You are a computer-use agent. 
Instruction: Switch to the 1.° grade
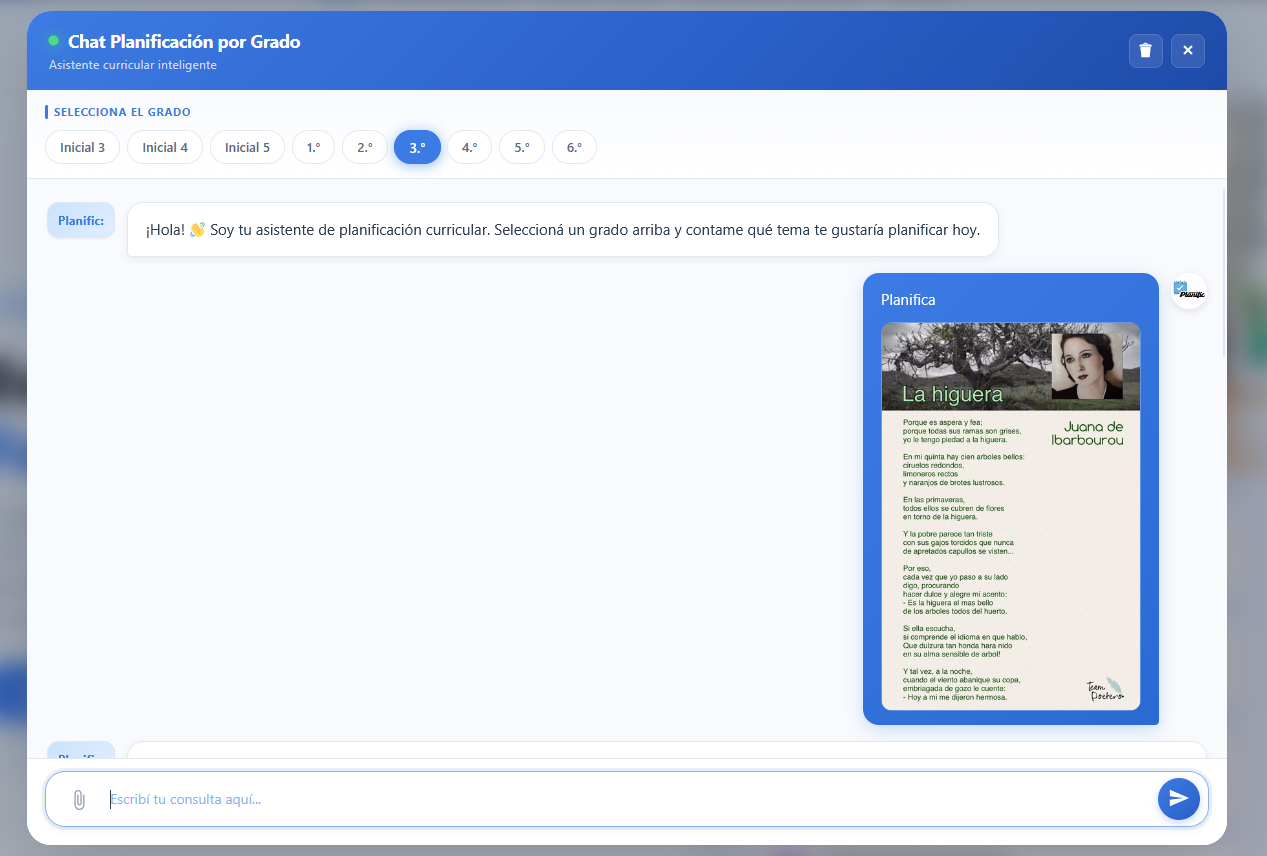click(313, 147)
